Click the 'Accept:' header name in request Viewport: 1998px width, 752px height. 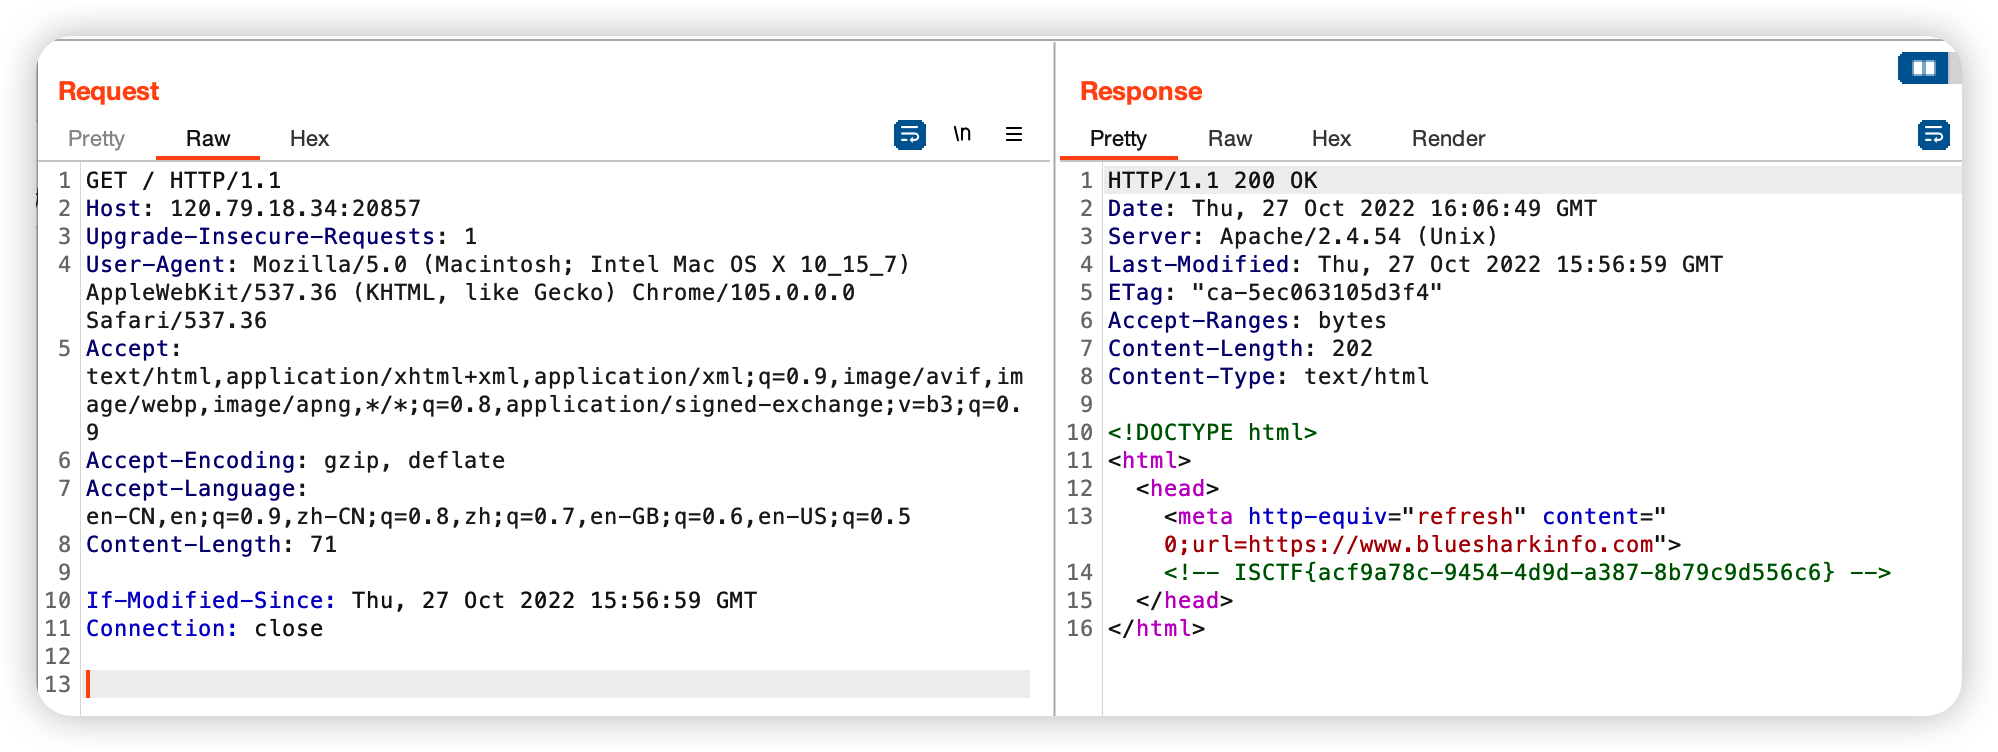(x=133, y=348)
